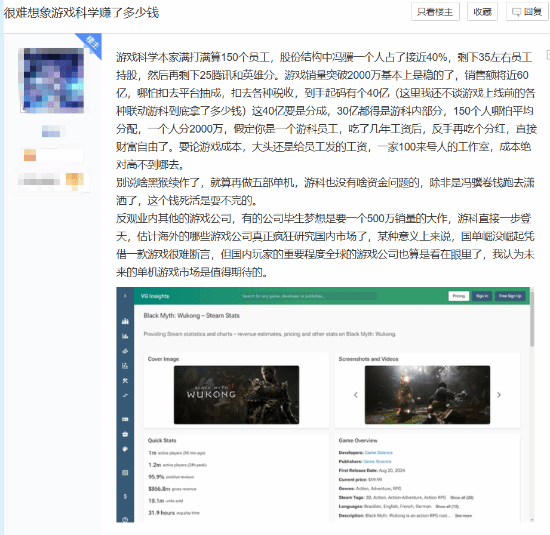Go to next screenshot with right arrow
This screenshot has width=550, height=535.
click(x=499, y=395)
